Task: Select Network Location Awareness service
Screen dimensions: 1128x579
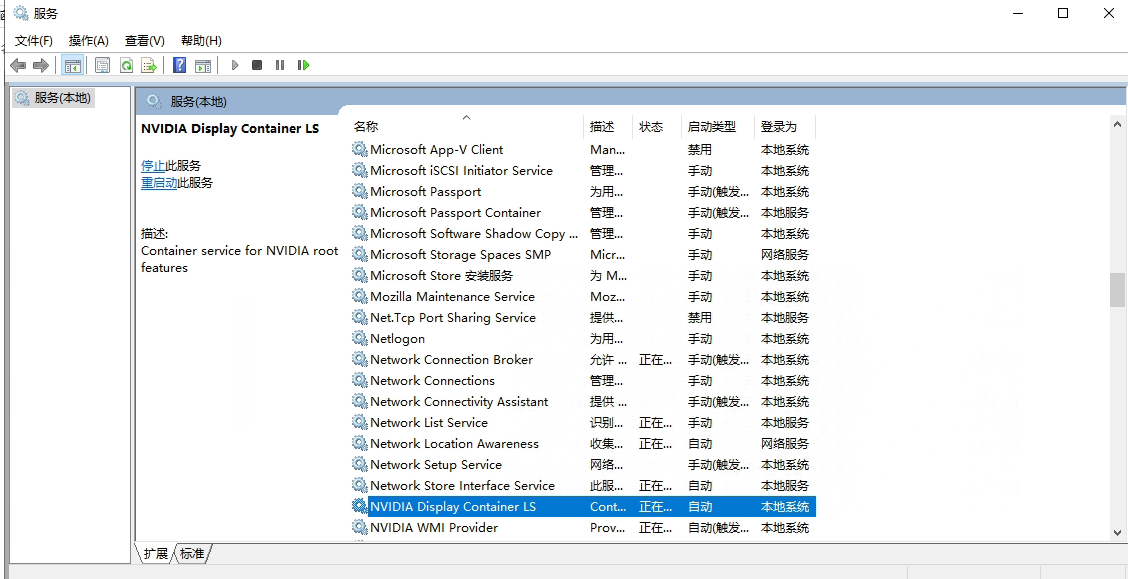Action: [x=583, y=443]
